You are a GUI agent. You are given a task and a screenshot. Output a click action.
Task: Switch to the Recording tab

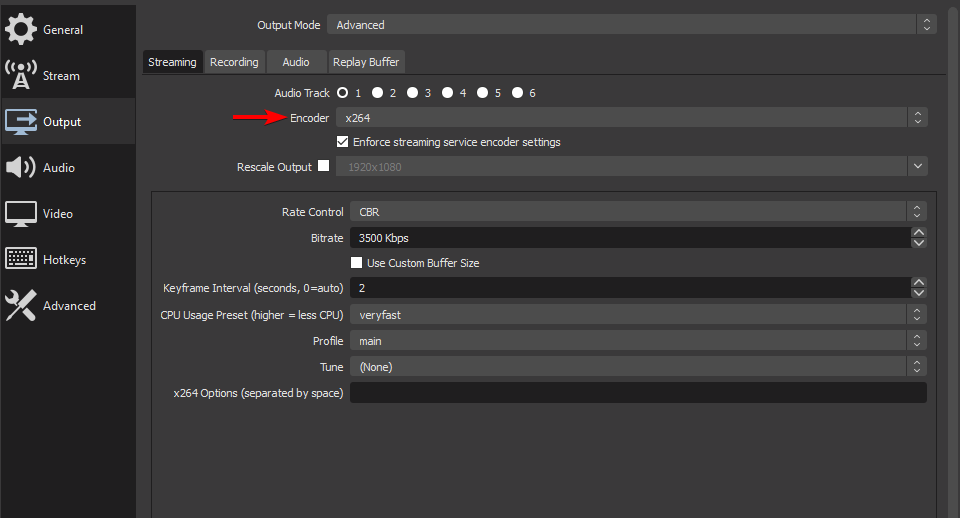[x=234, y=62]
